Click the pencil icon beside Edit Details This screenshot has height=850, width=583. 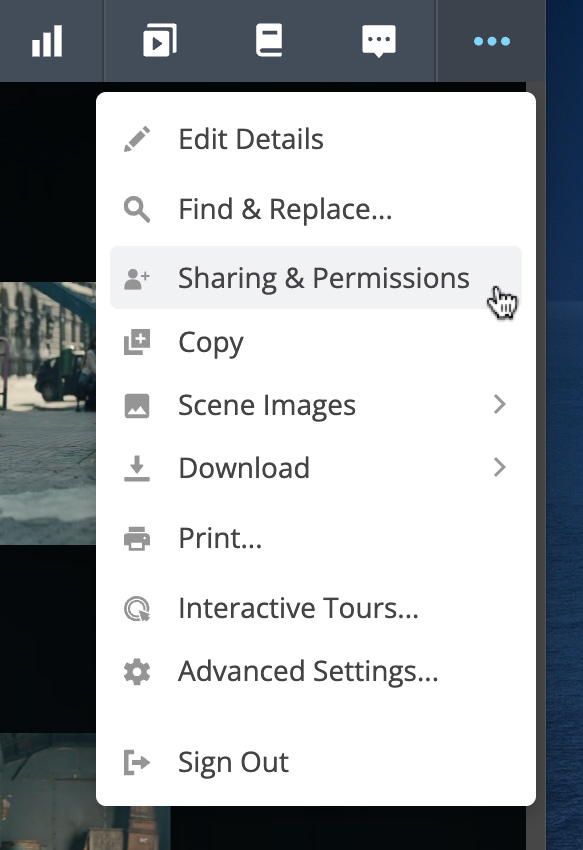coord(137,139)
